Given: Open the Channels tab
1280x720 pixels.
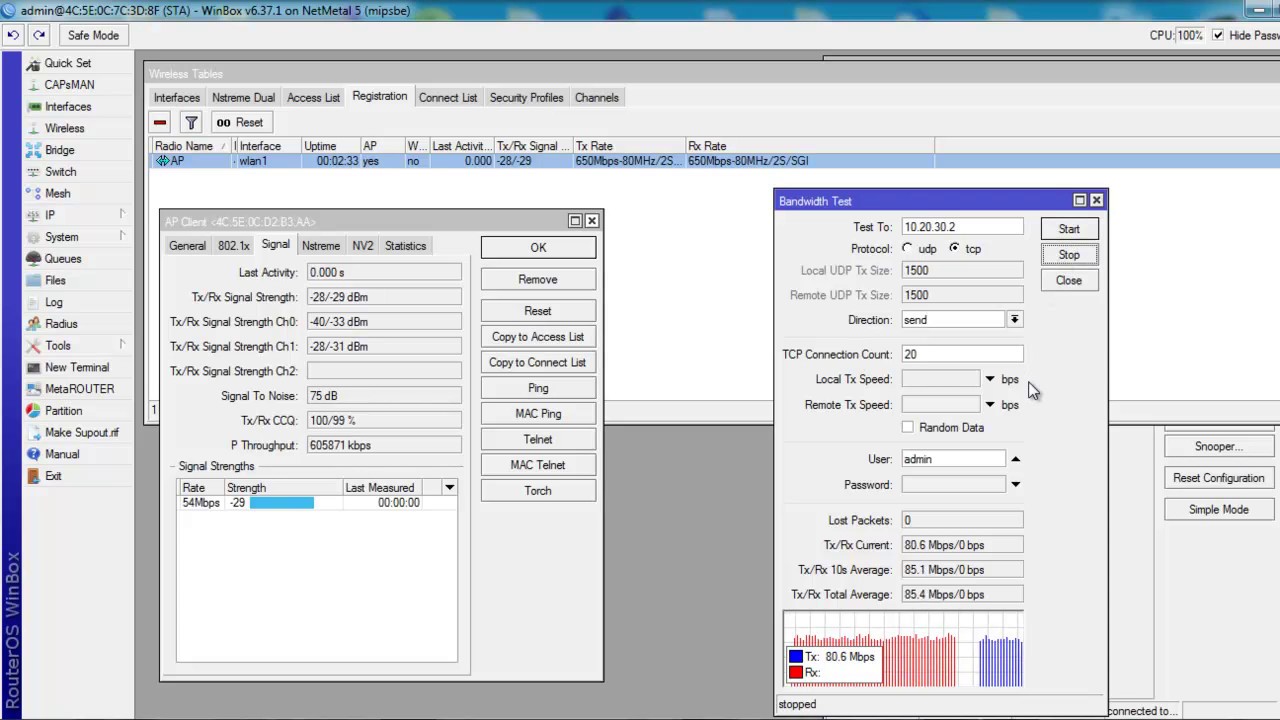Looking at the screenshot, I should pos(597,98).
